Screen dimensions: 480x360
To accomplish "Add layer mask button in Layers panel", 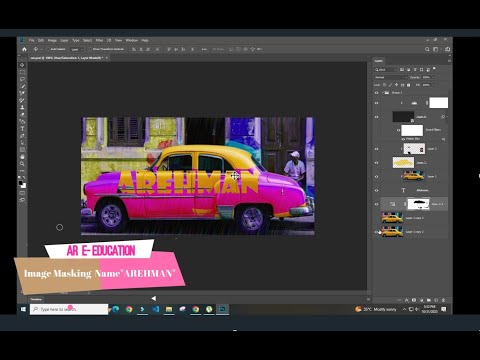I will (414, 300).
